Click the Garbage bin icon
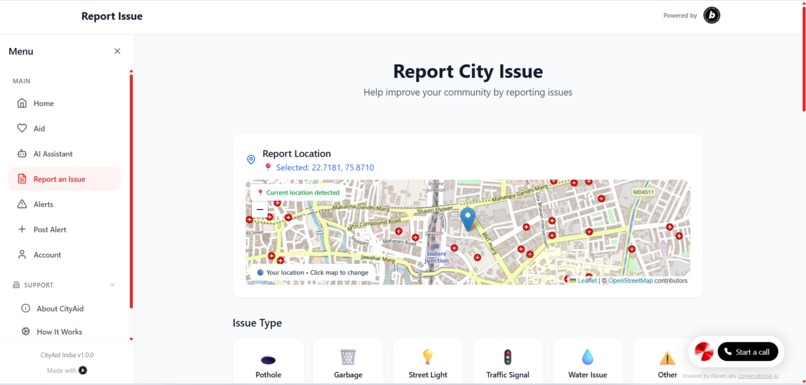Image resolution: width=806 pixels, height=385 pixels. (348, 357)
